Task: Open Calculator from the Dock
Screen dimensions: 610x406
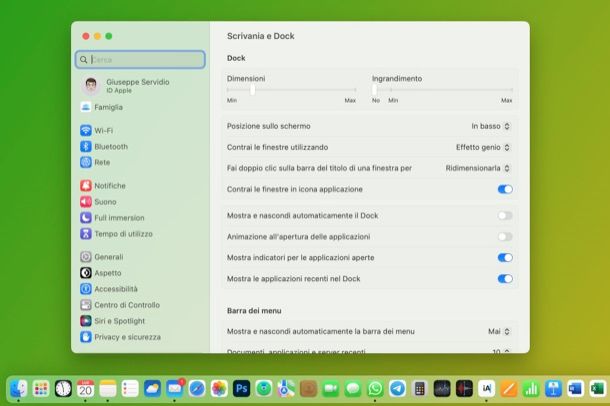Action: [419, 388]
